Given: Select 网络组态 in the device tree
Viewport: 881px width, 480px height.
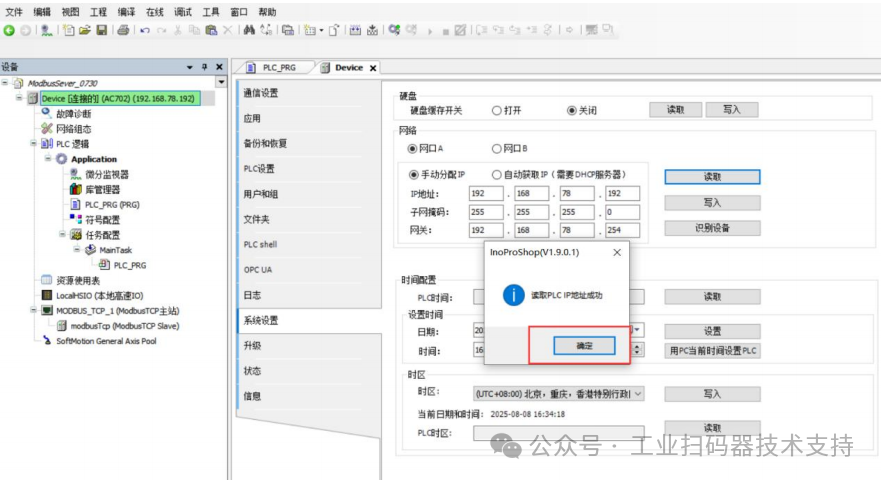Looking at the screenshot, I should pyautogui.click(x=74, y=129).
